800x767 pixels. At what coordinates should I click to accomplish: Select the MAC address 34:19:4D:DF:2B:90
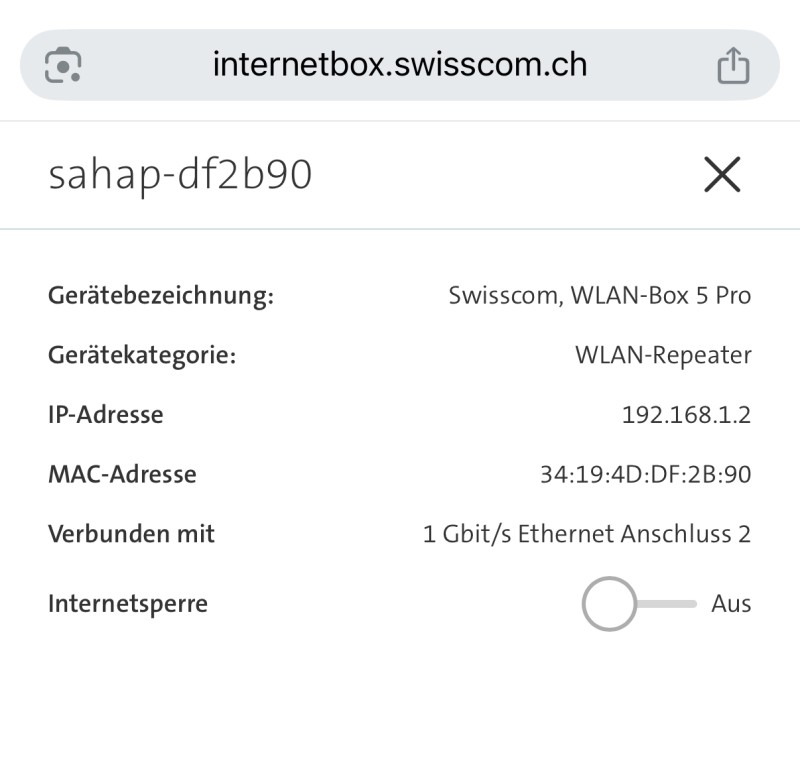point(645,475)
